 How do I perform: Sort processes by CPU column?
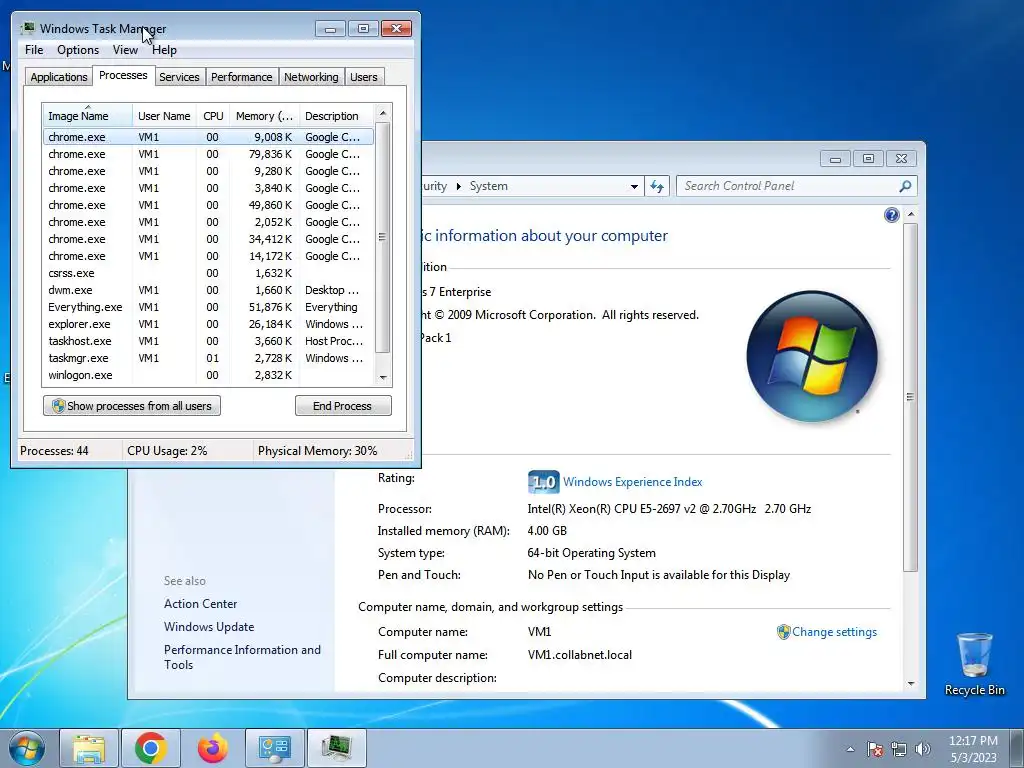213,116
